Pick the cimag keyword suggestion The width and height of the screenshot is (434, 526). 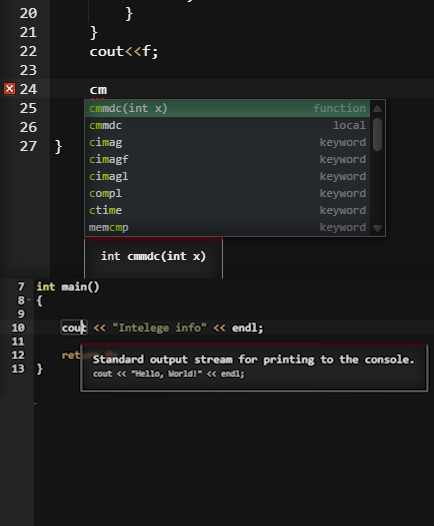tap(227, 142)
